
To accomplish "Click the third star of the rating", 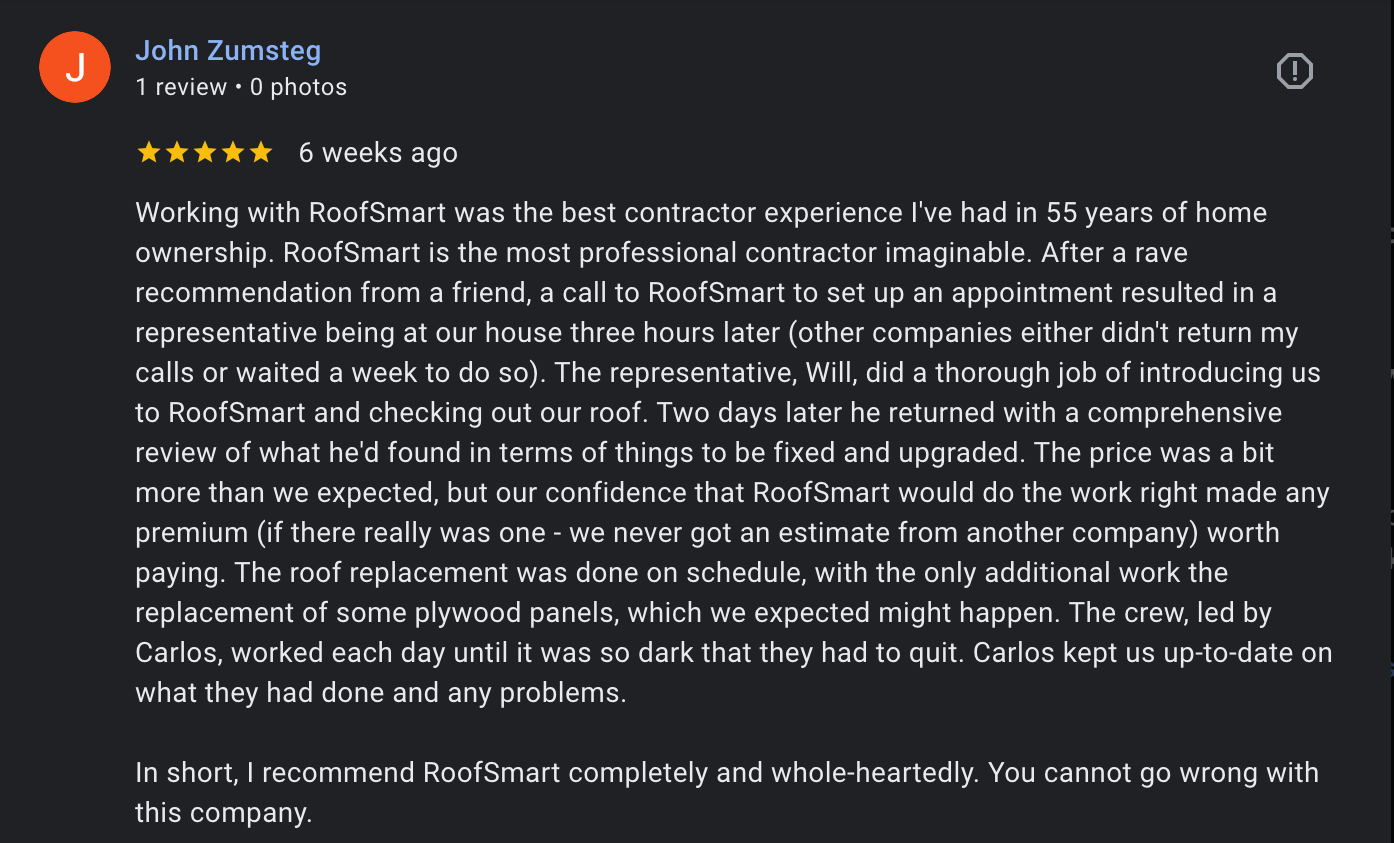I will (205, 152).
